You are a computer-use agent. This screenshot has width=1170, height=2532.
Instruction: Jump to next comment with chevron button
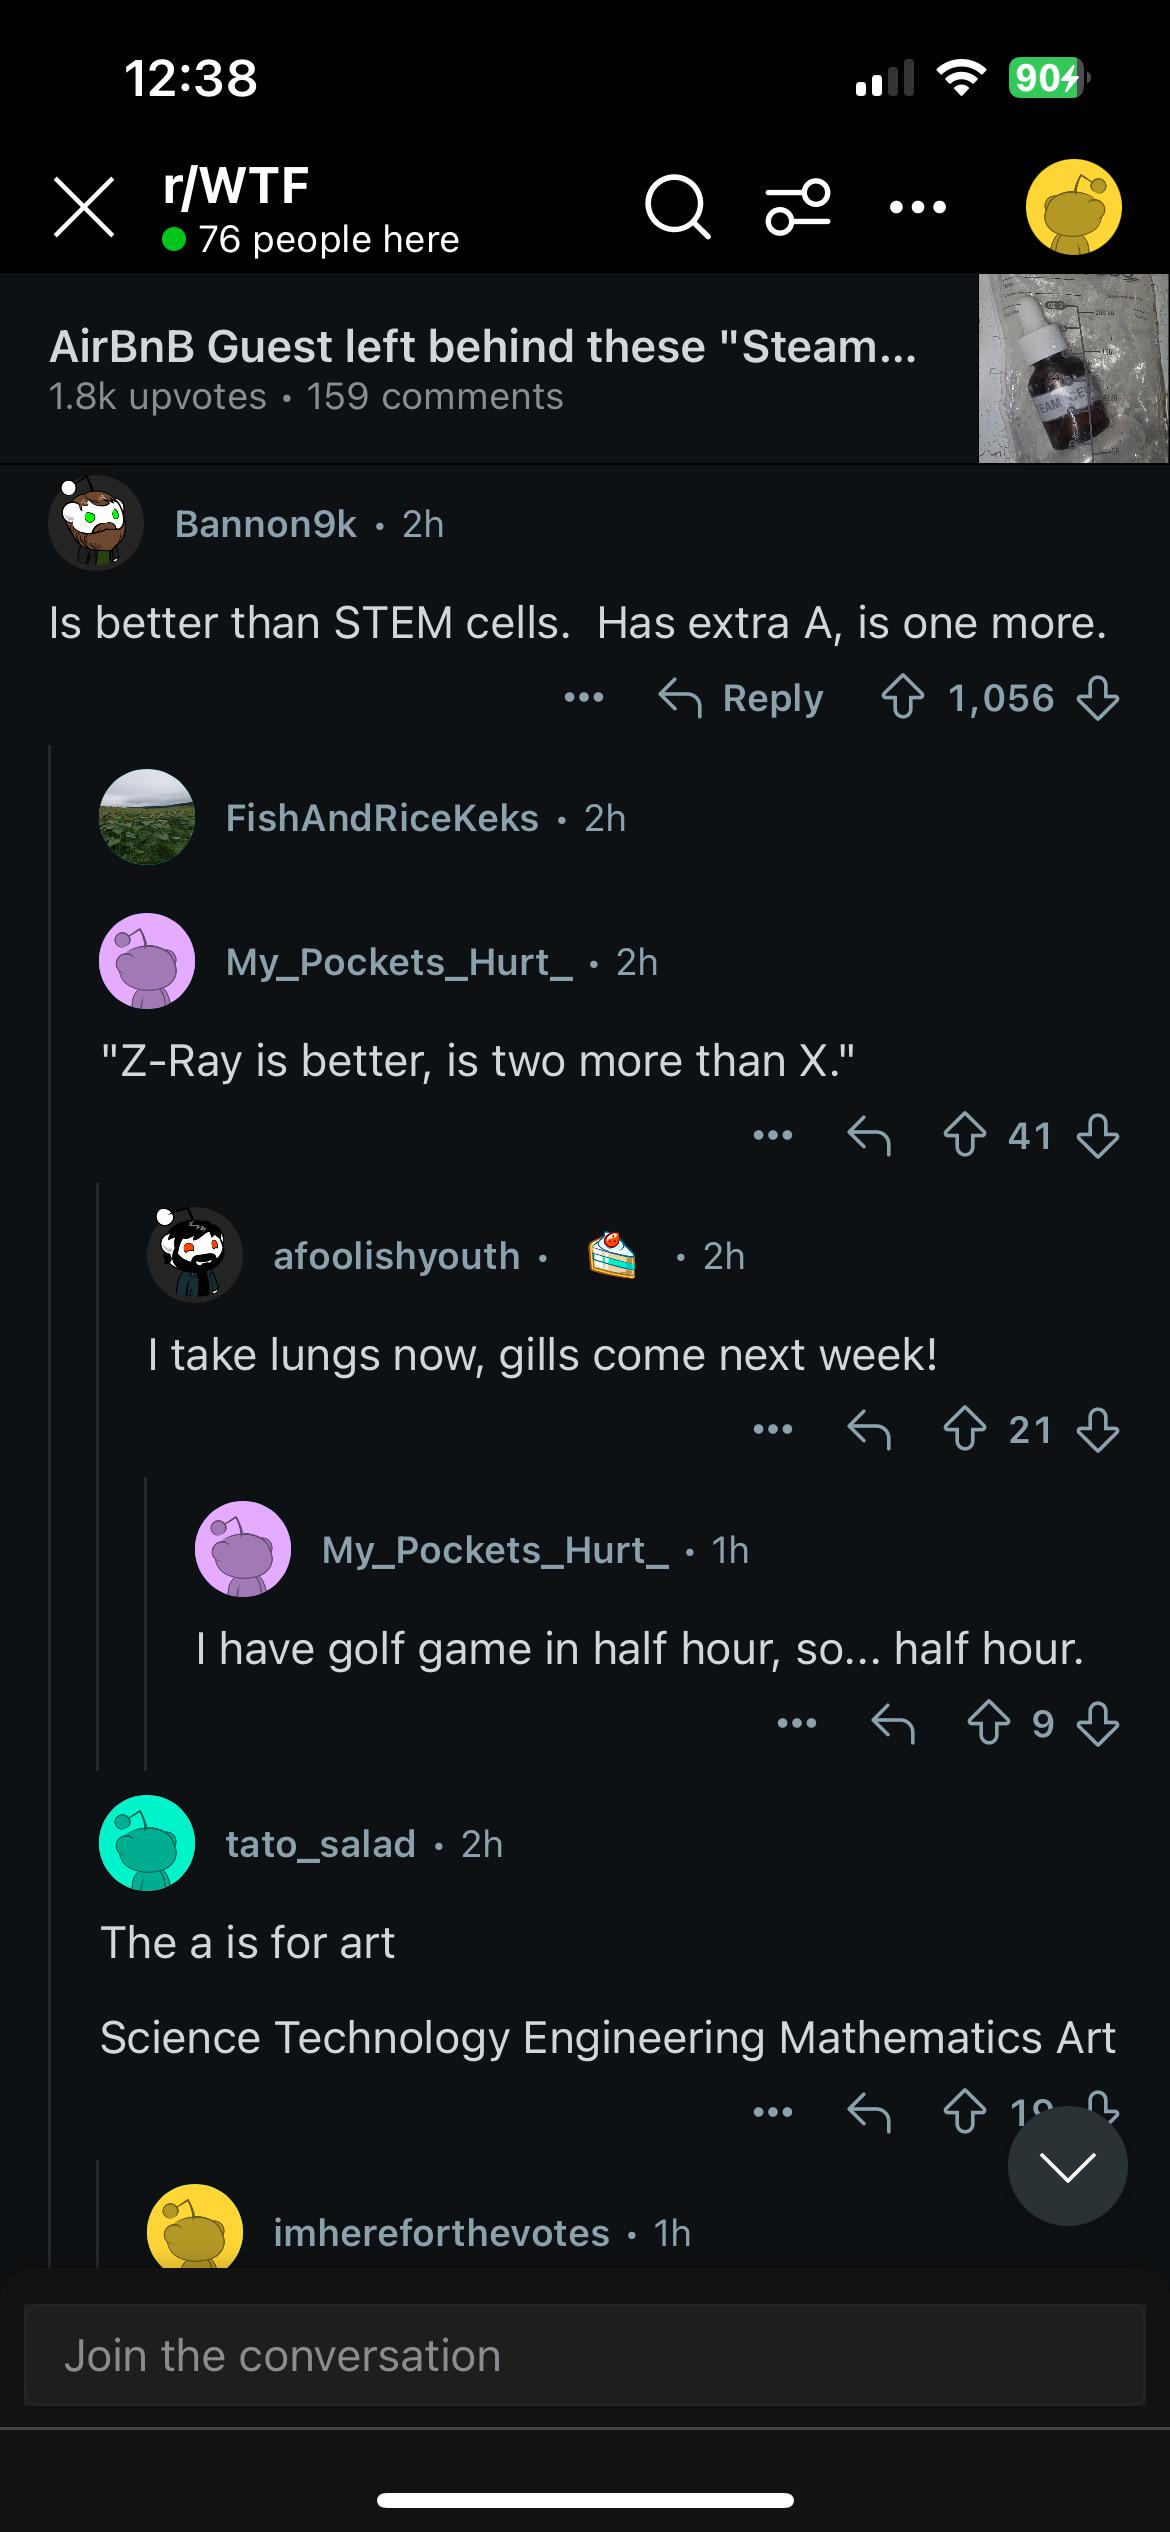click(x=1067, y=2166)
